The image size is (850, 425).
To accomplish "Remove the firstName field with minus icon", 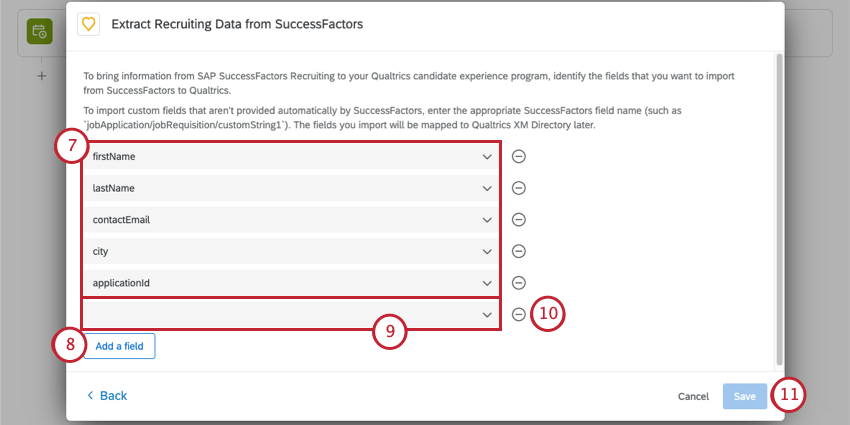I will [x=519, y=157].
